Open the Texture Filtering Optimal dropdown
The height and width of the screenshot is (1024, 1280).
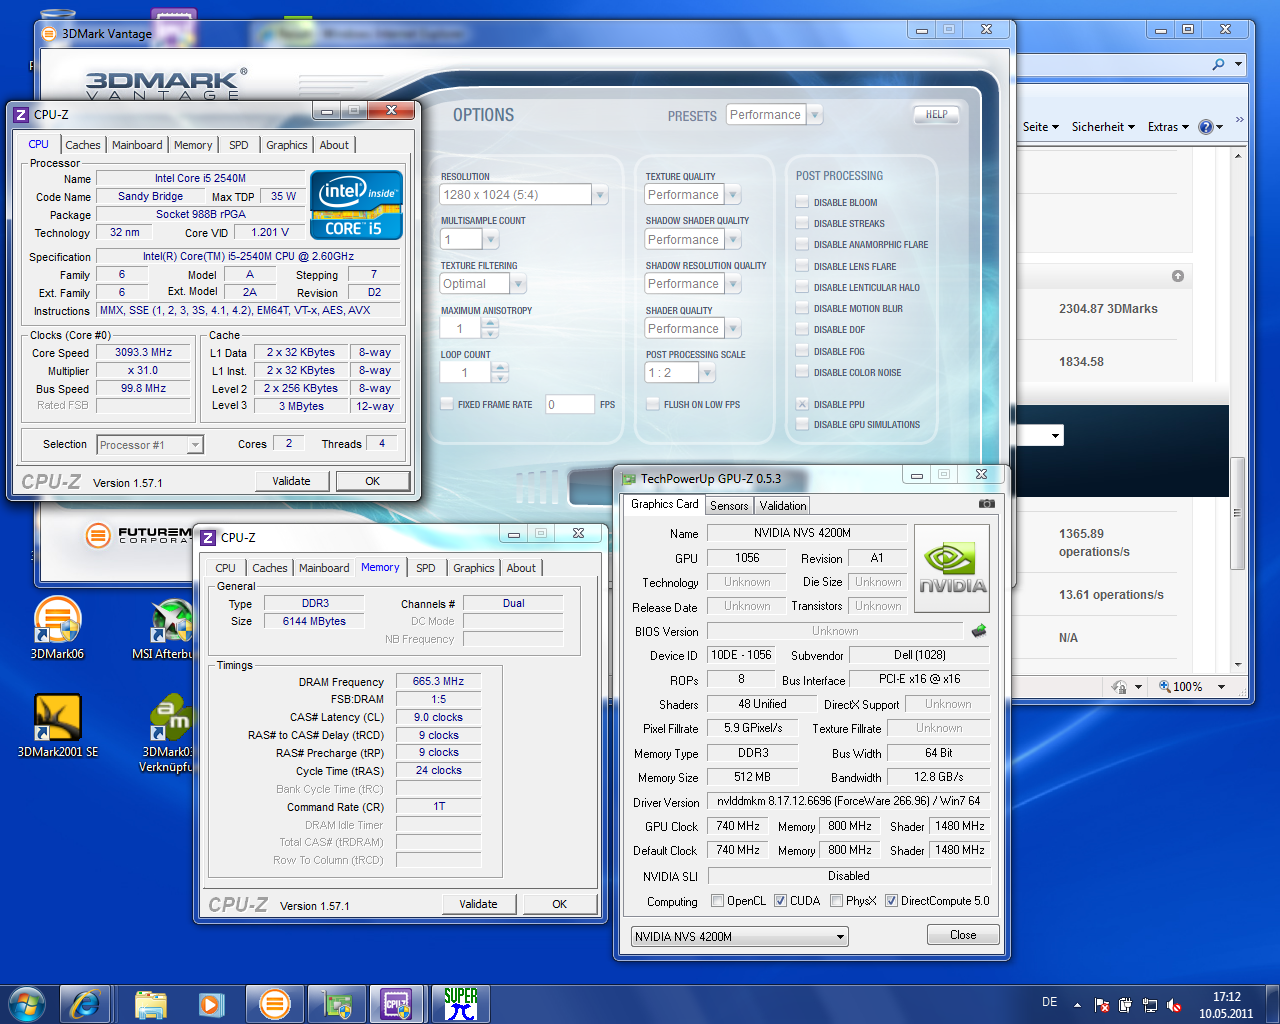click(518, 284)
